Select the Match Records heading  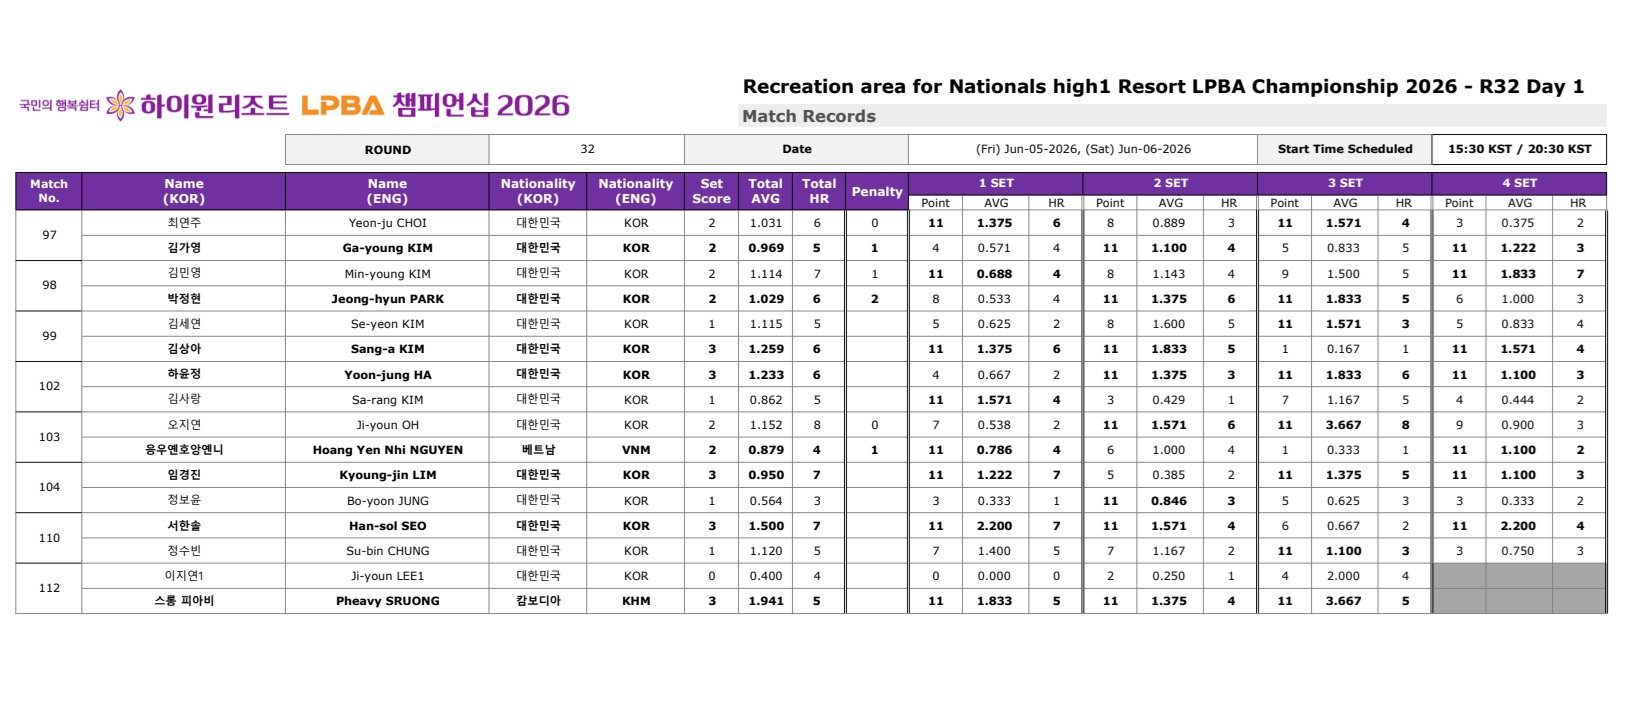pos(809,116)
